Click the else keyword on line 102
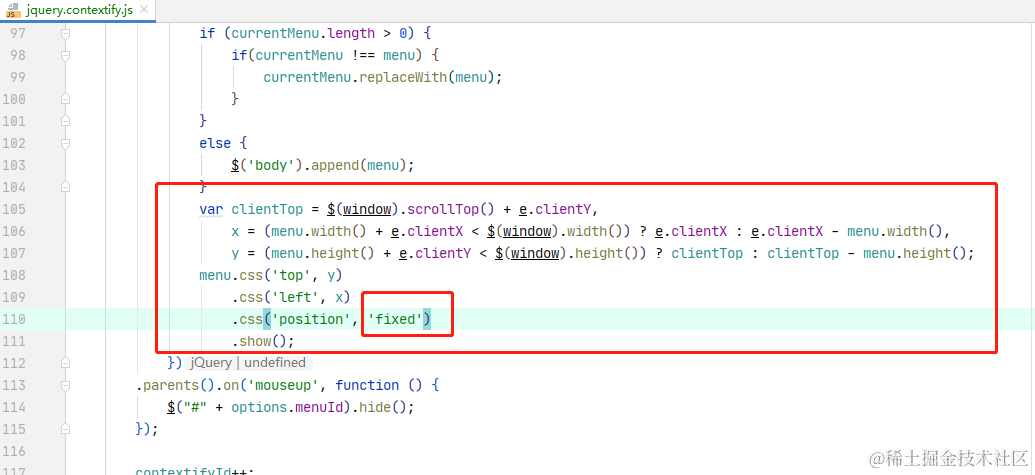The width and height of the screenshot is (1035, 475). [215, 143]
